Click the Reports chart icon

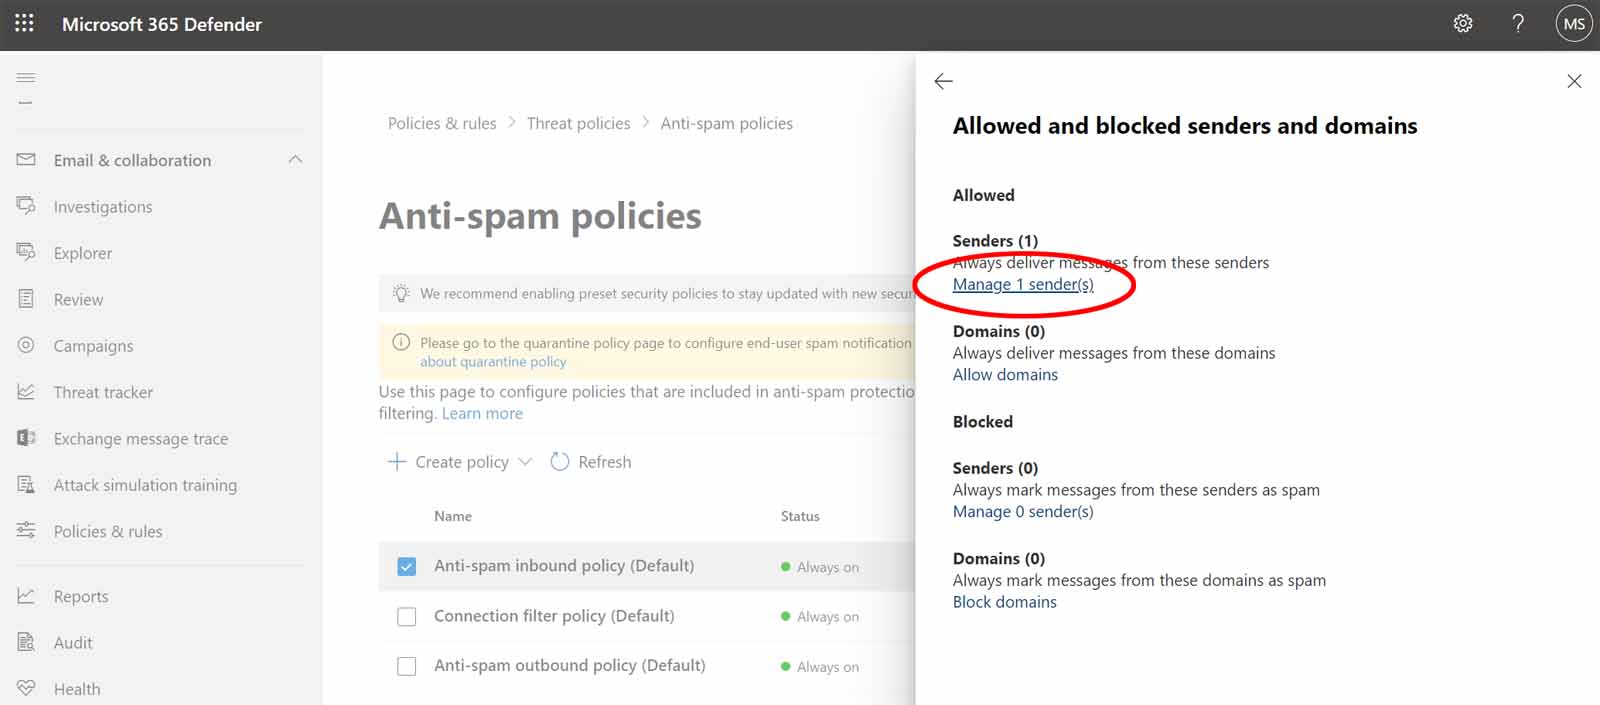click(x=26, y=596)
